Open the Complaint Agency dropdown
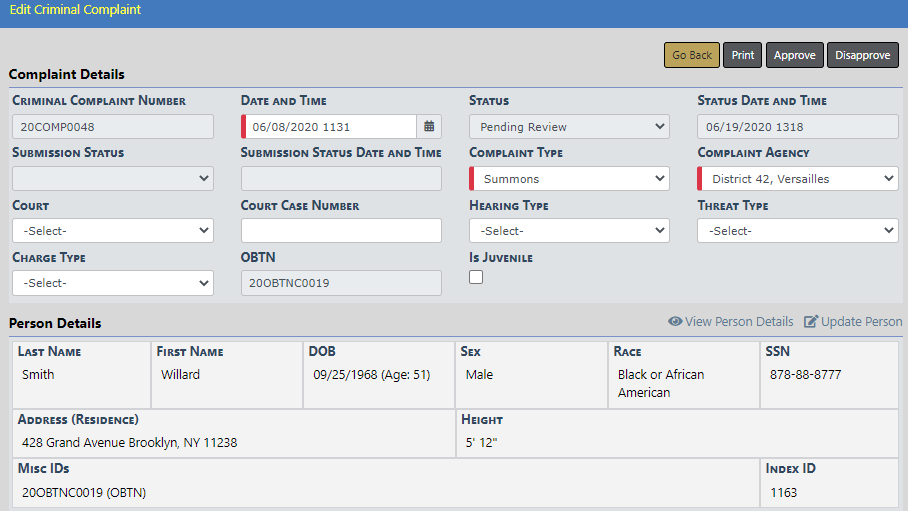Screen dimensions: 908x511 coord(797,179)
